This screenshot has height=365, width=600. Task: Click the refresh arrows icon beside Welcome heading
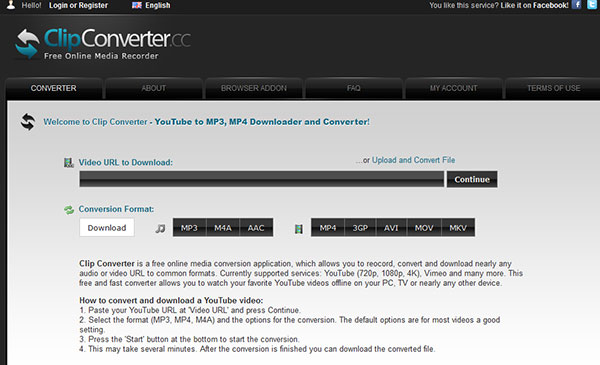[28, 122]
